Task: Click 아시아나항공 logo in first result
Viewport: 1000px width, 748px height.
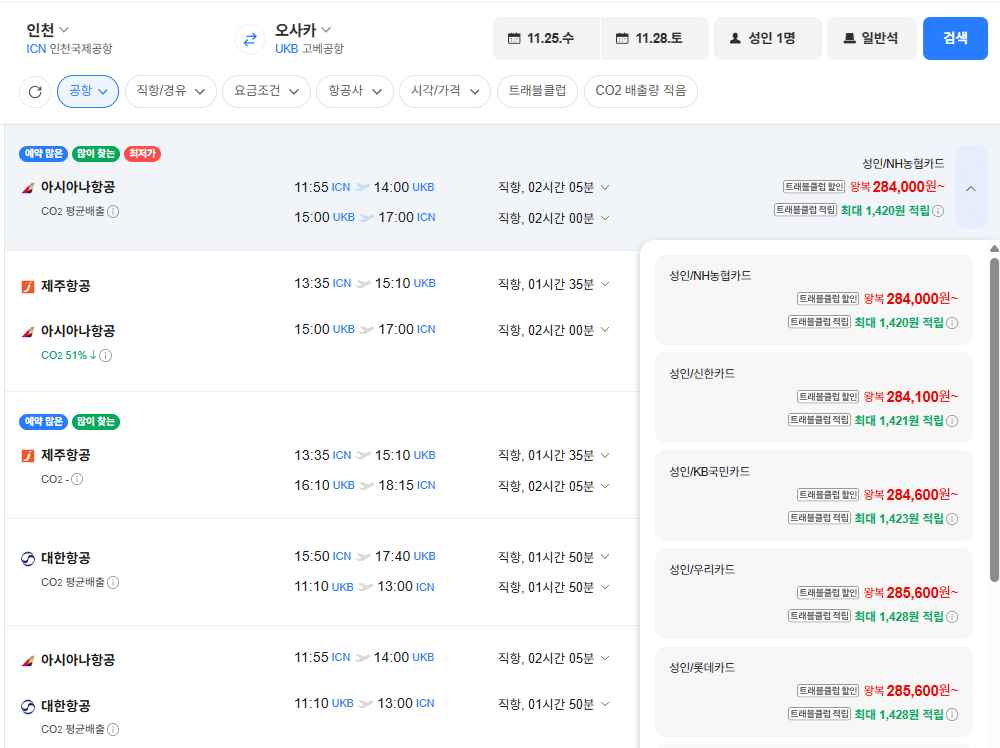Action: (x=27, y=187)
